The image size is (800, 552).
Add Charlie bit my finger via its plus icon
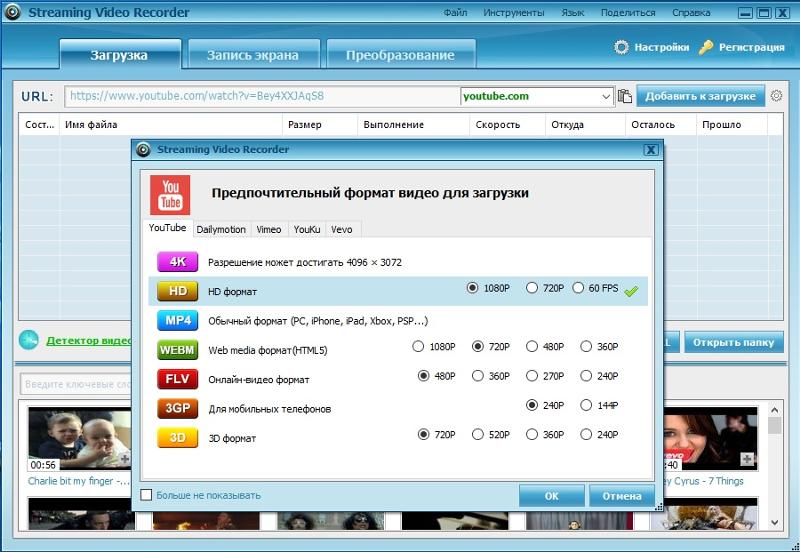point(125,459)
